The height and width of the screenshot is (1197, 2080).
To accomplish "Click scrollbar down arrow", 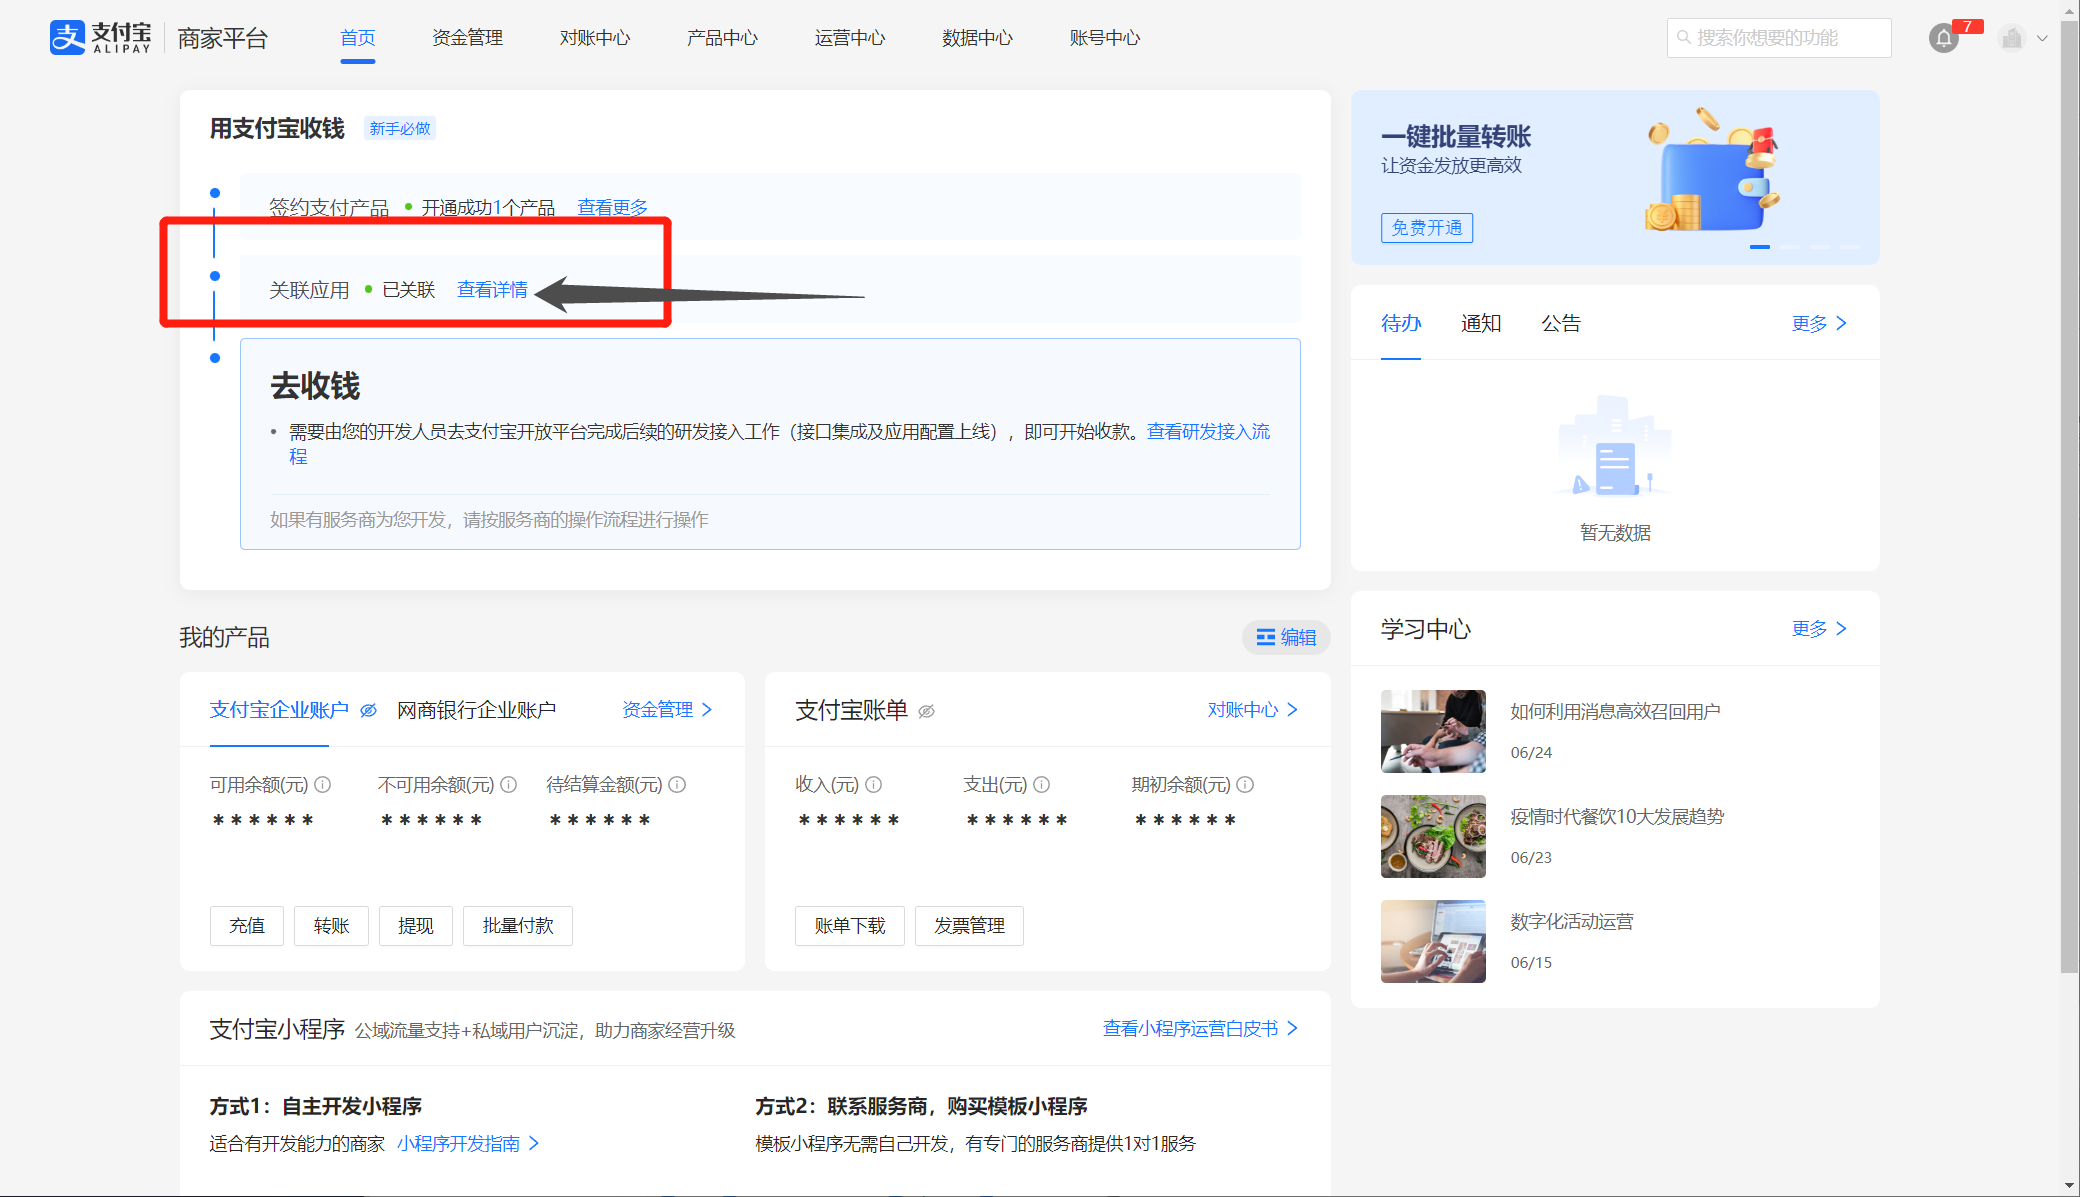I will point(2069,1186).
